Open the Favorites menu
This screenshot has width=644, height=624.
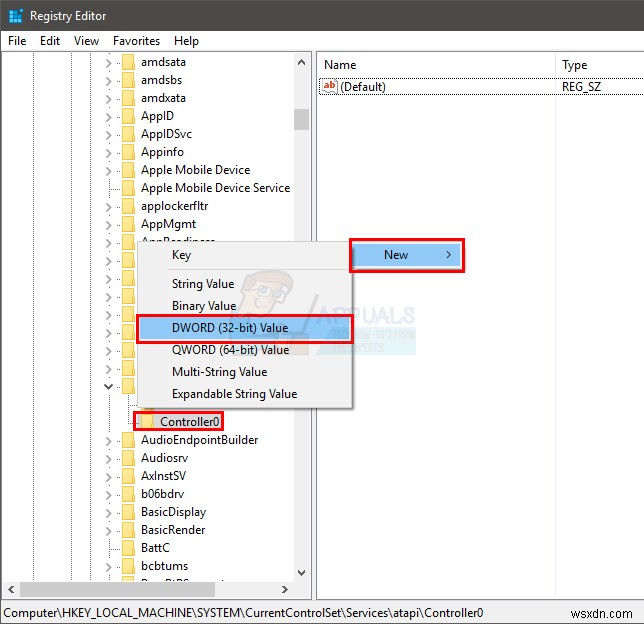point(136,41)
